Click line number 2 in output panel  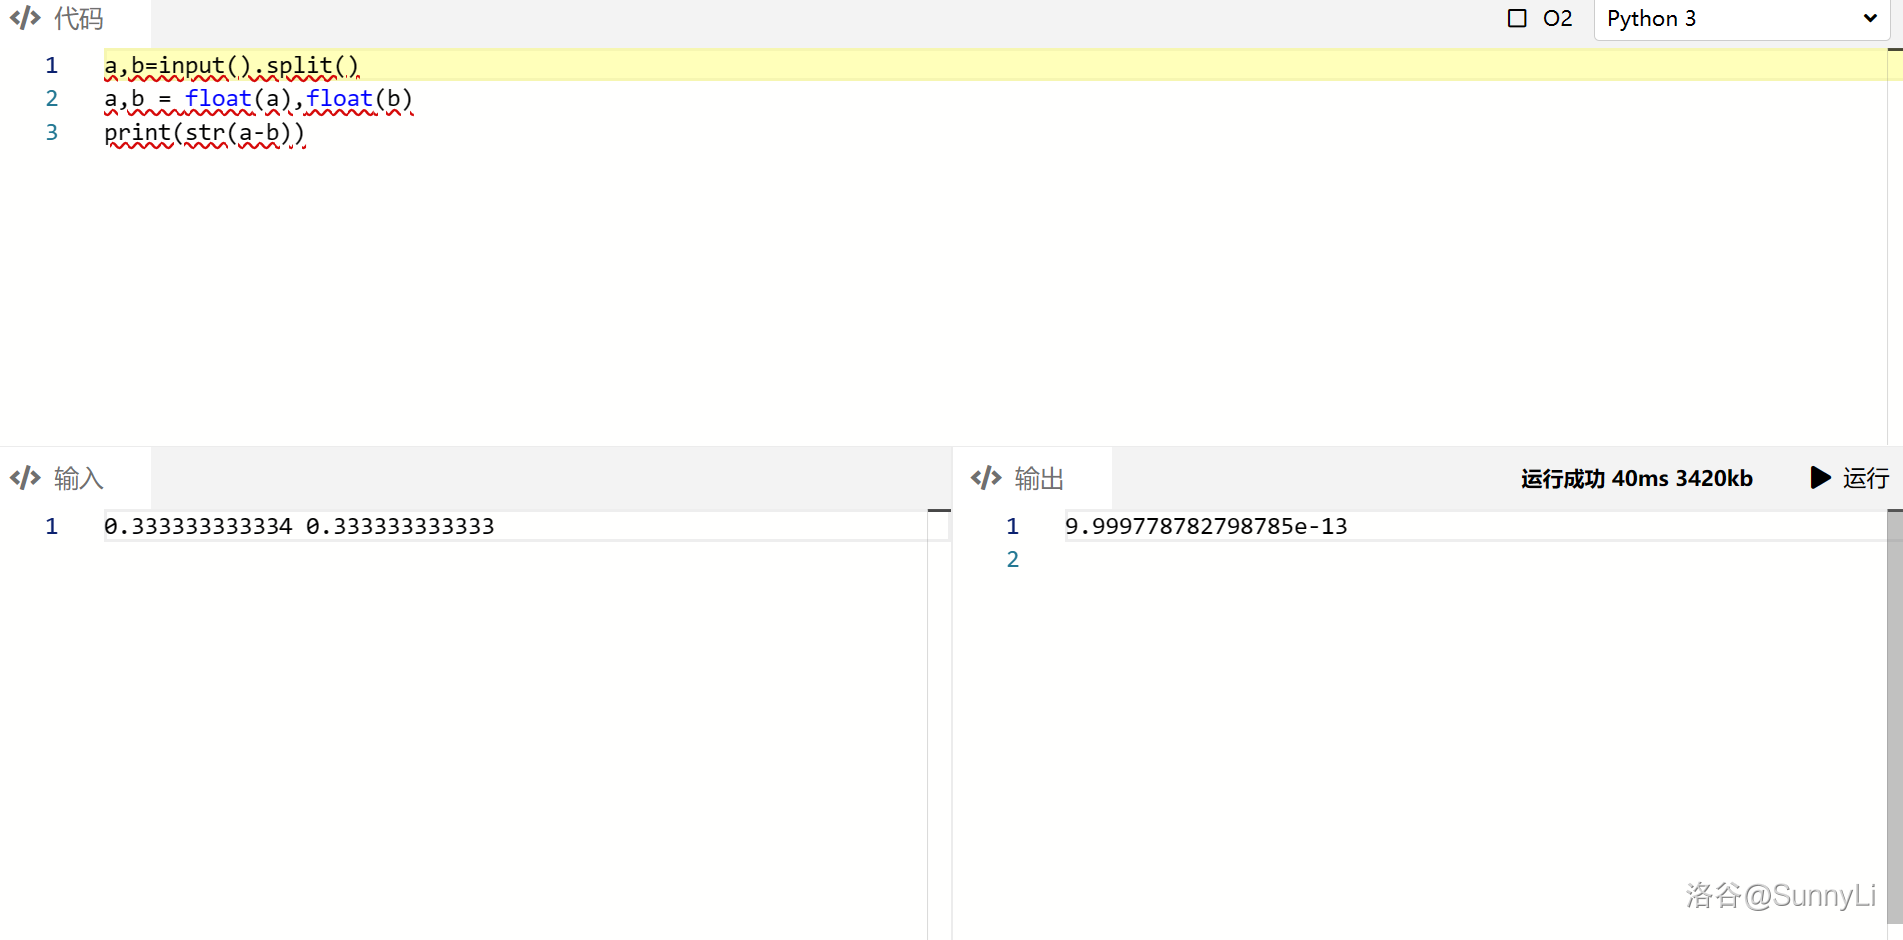pos(1013,560)
